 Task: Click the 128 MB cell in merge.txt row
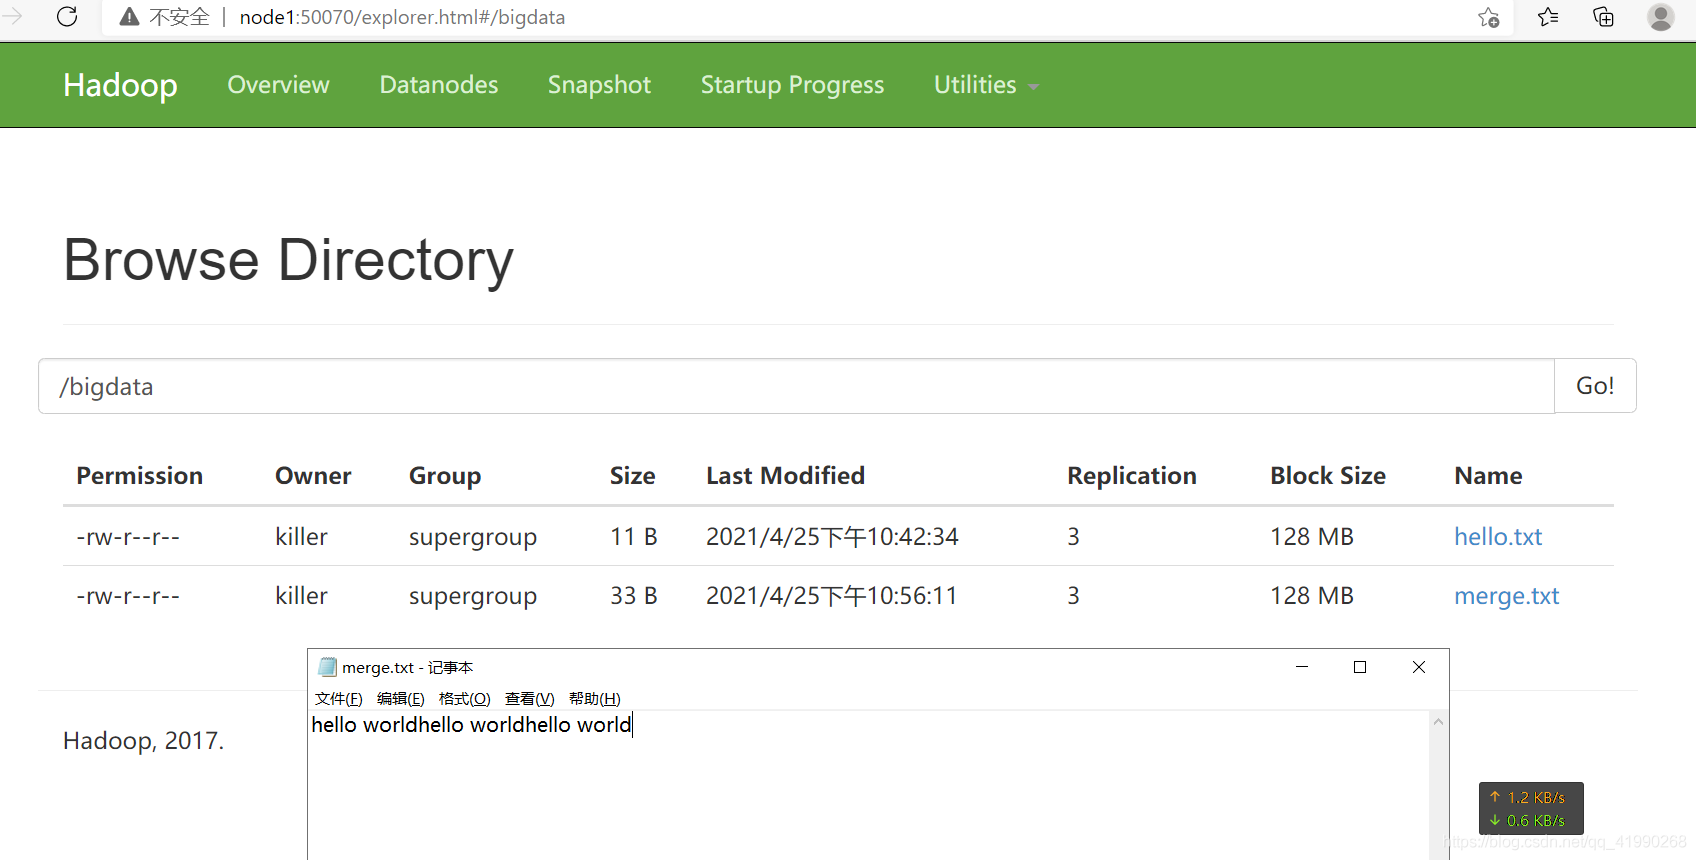point(1312,596)
